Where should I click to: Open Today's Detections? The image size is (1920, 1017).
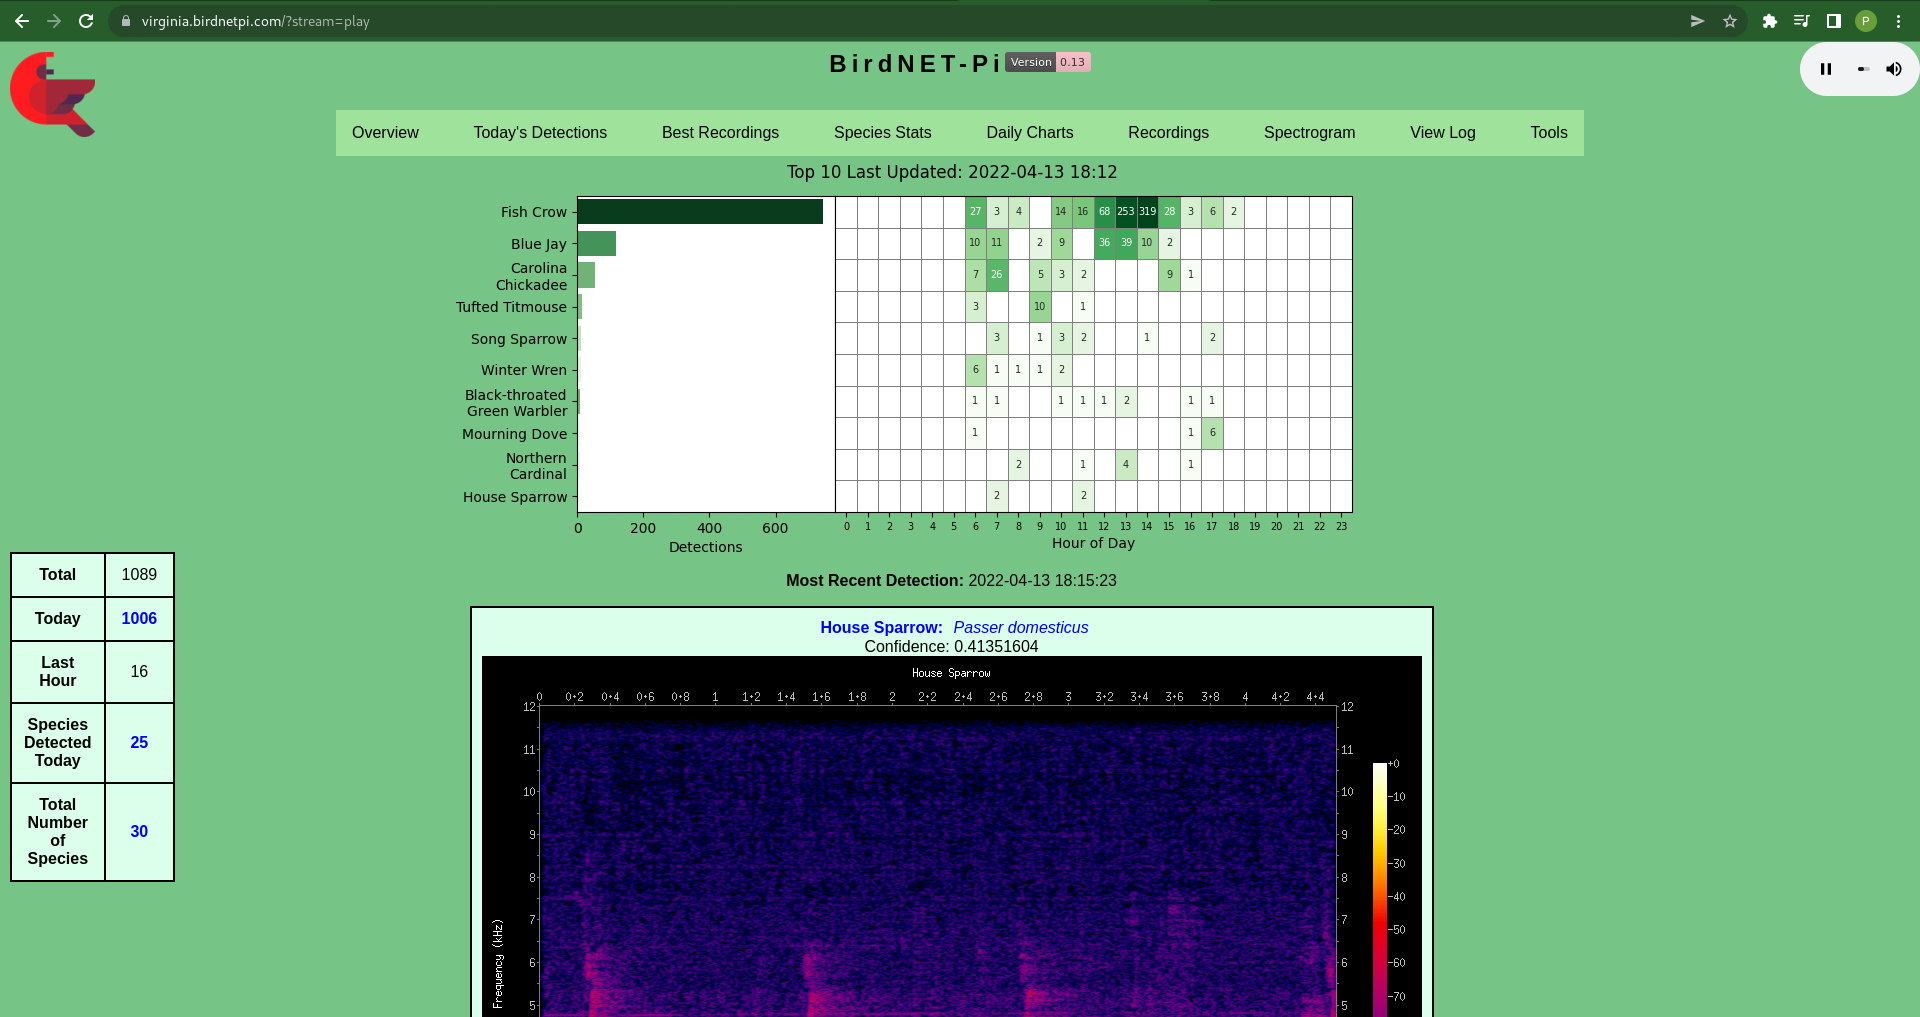click(539, 132)
